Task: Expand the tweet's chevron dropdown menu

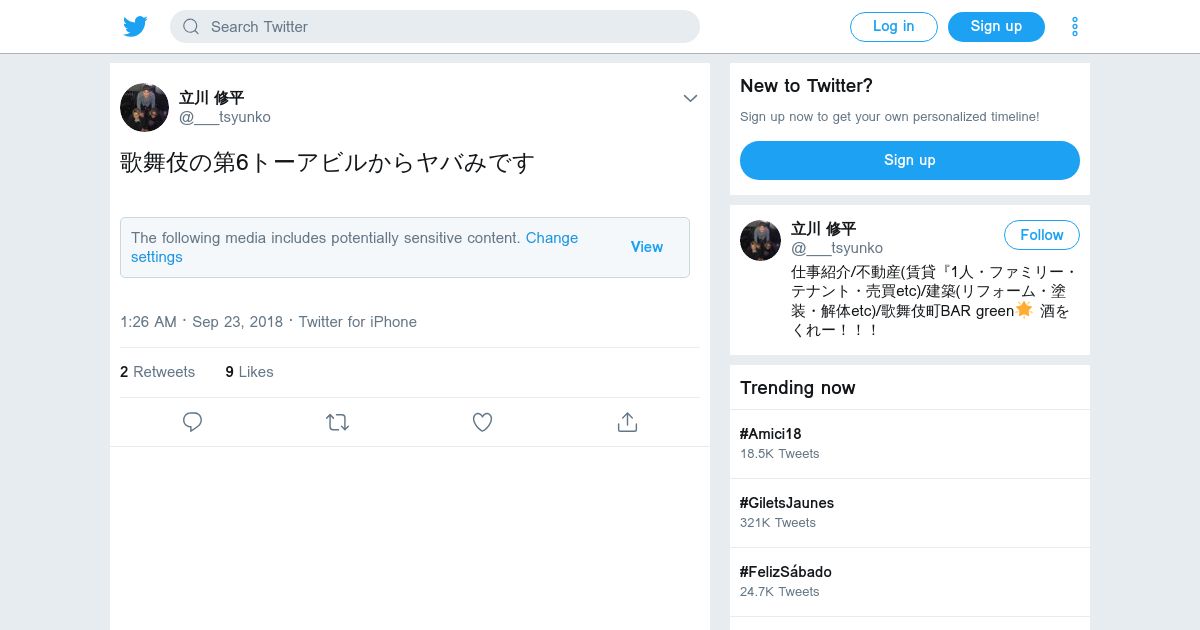Action: [x=690, y=98]
